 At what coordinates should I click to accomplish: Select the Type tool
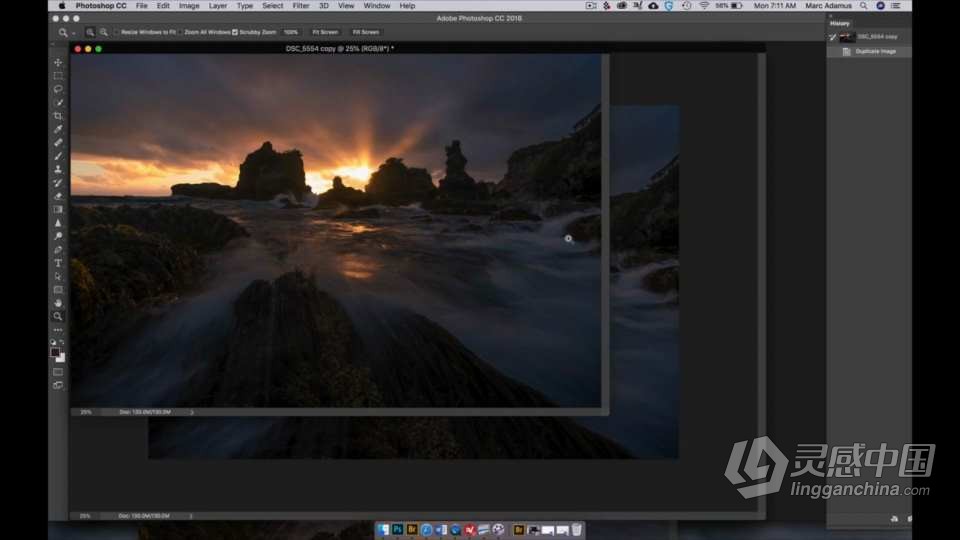(x=58, y=263)
